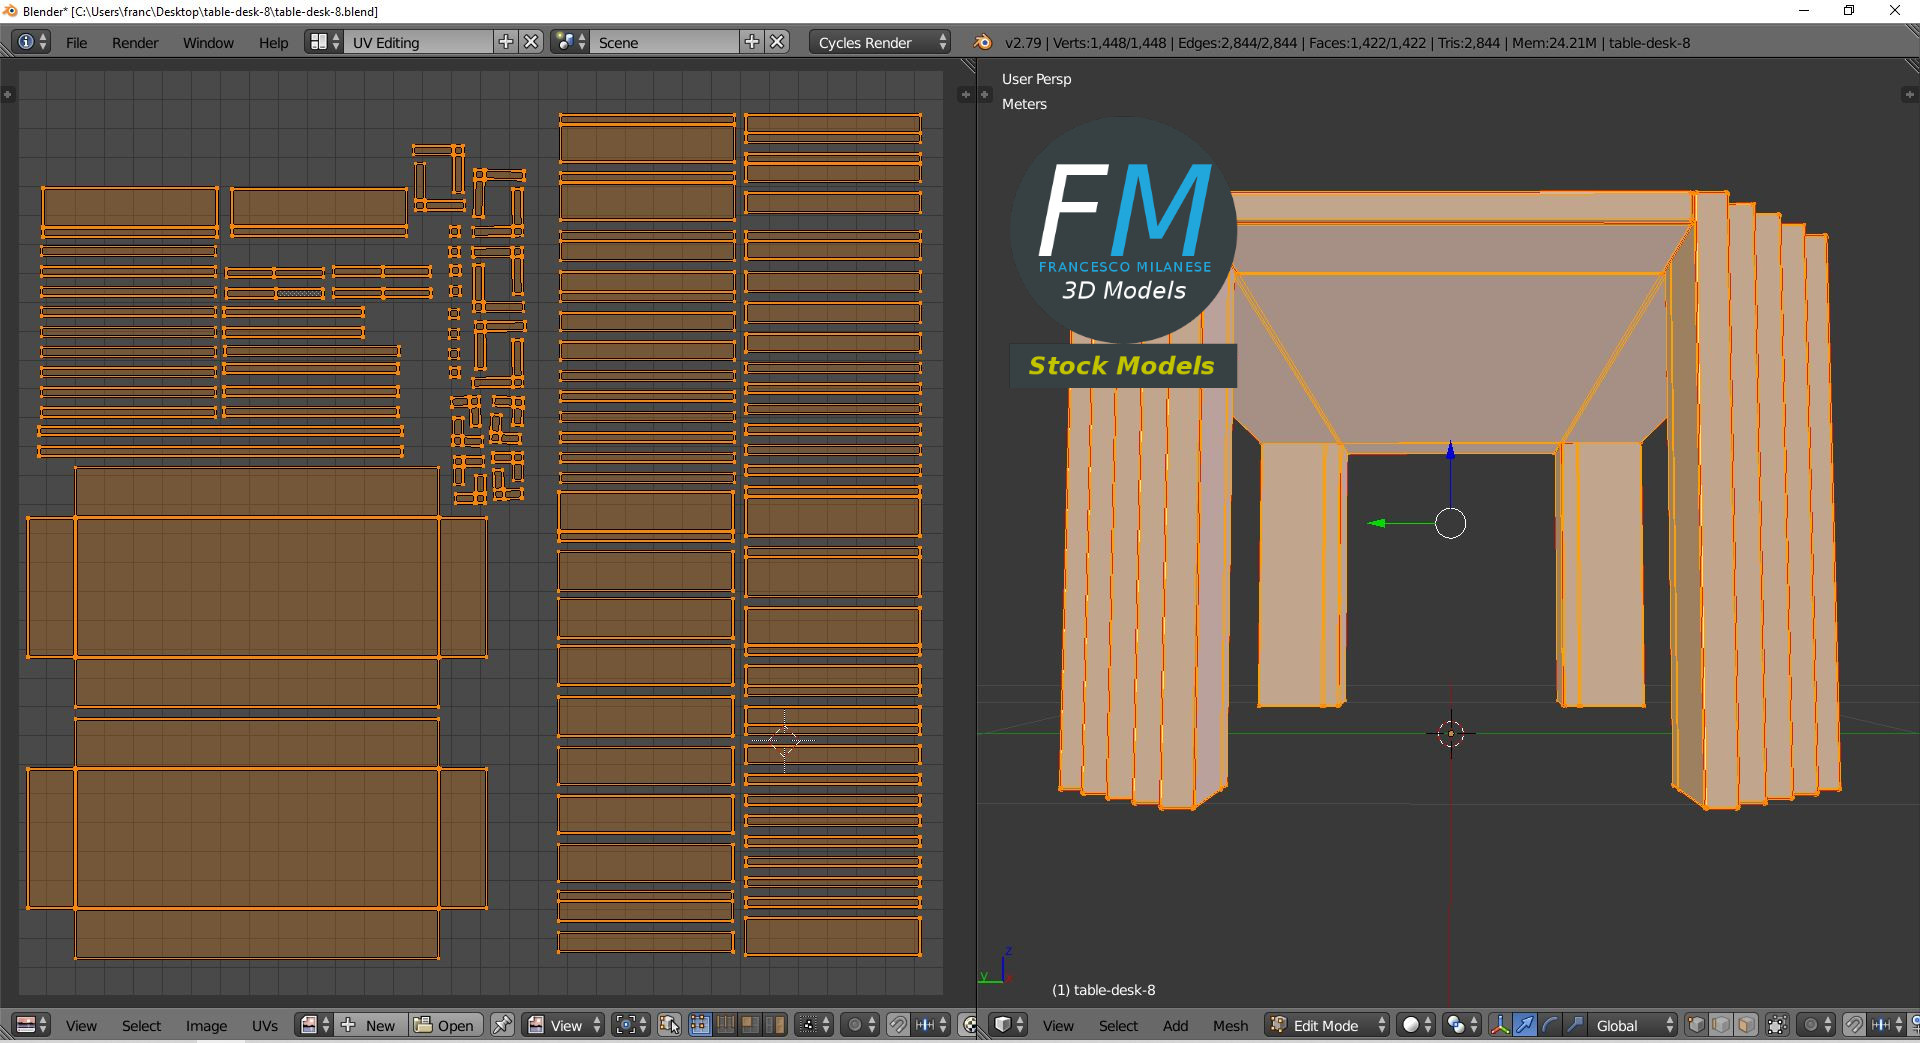This screenshot has height=1043, width=1920.
Task: Create a New image
Action: pos(370,1025)
